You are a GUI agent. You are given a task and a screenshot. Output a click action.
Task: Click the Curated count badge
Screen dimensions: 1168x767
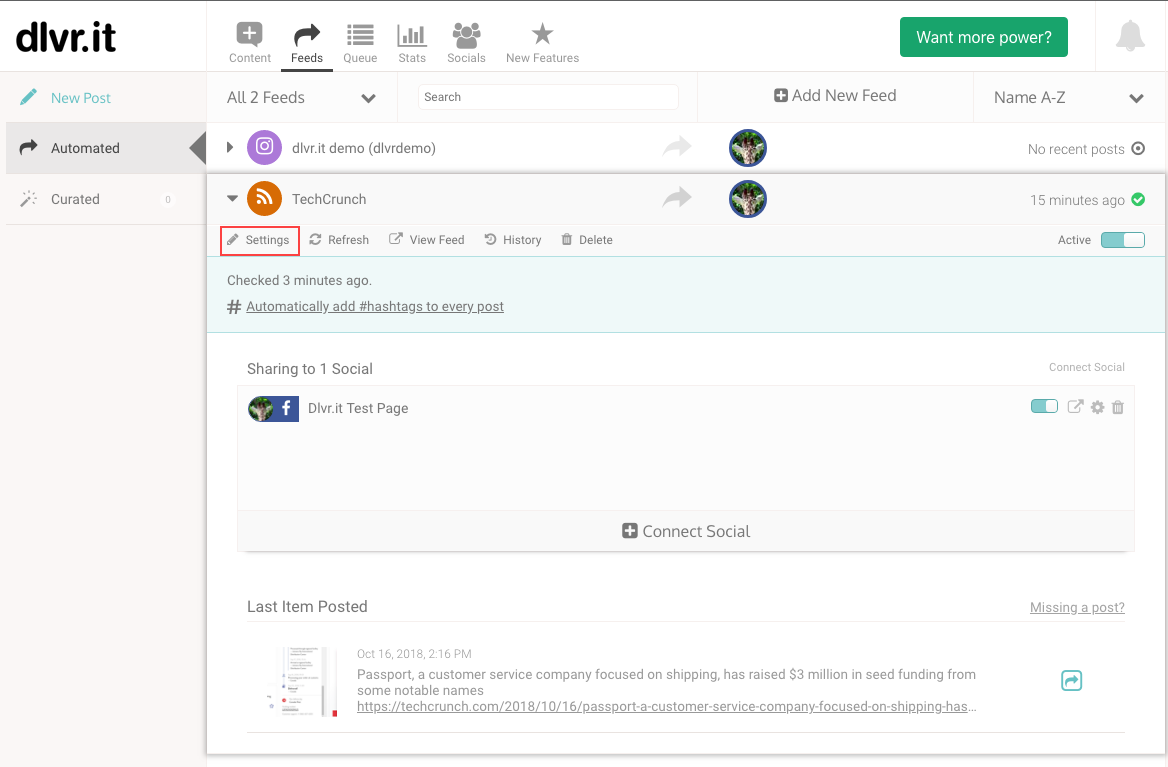(x=168, y=200)
